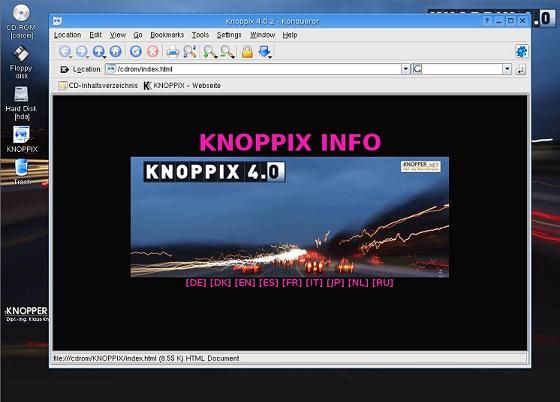
Task: Open the Bookmarks menu
Action: click(167, 35)
